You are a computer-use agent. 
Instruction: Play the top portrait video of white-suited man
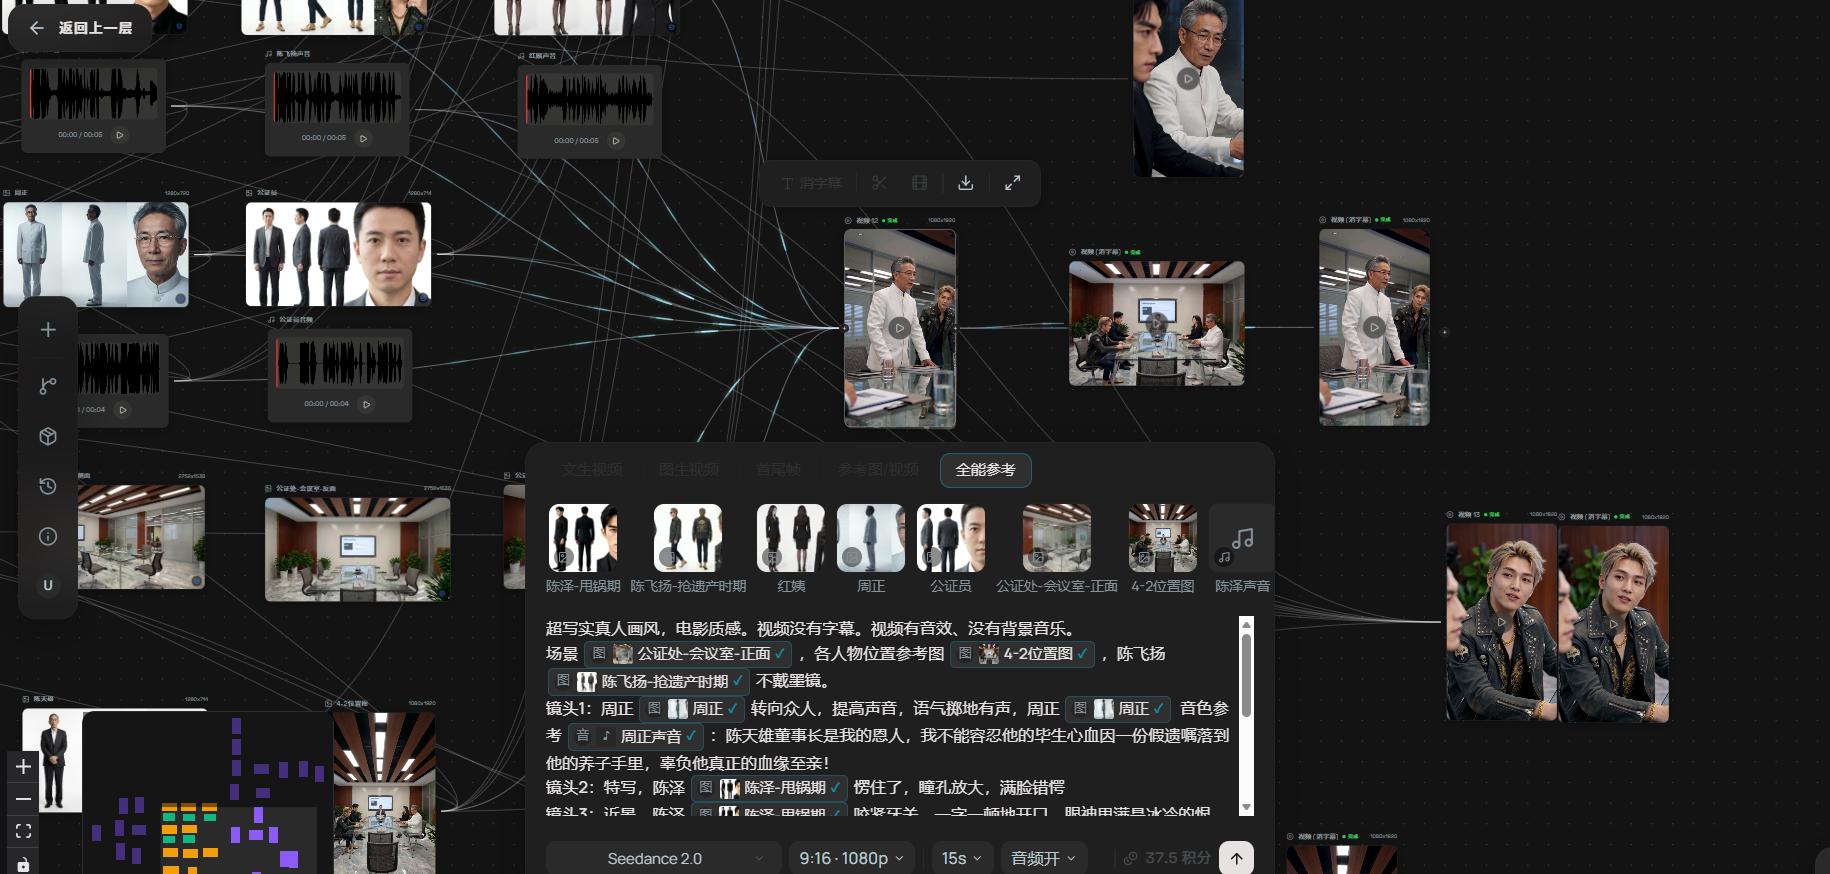tap(1187, 78)
